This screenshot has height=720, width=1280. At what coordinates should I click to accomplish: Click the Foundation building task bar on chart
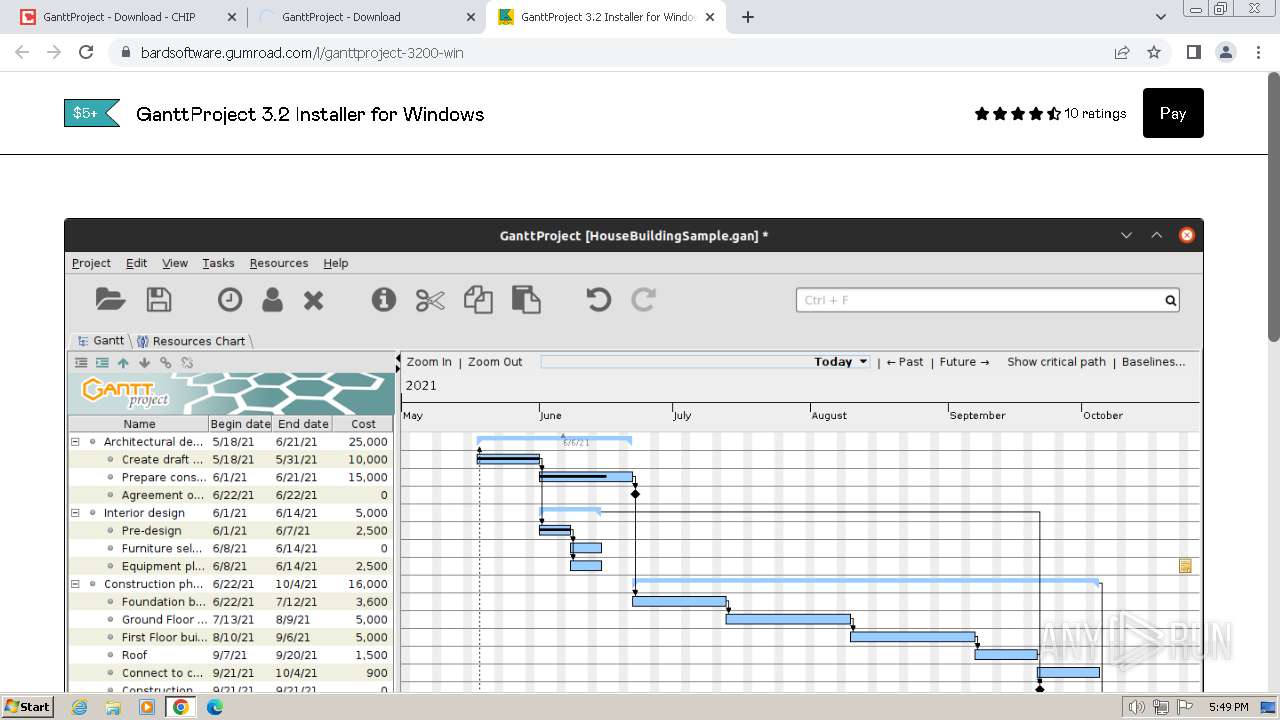(679, 601)
